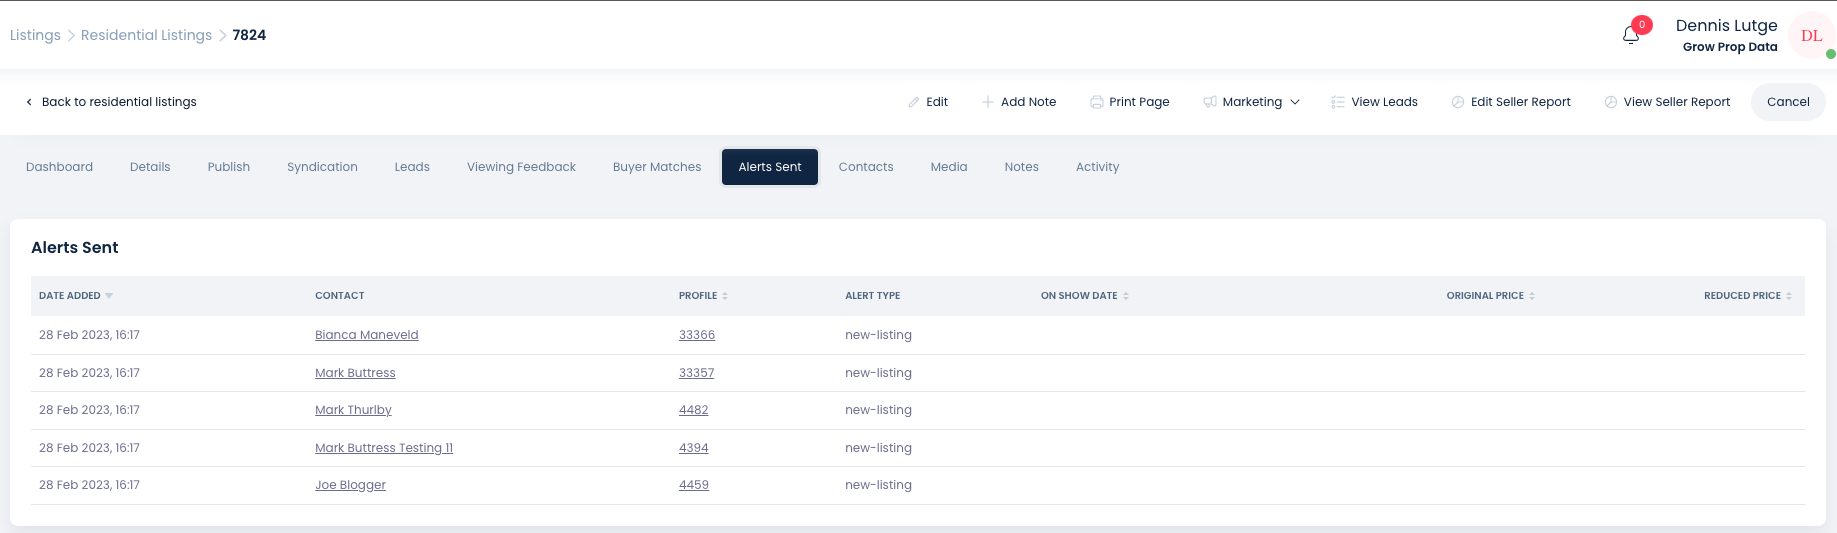Click the Edit button text
This screenshot has height=533, width=1837.
(937, 102)
